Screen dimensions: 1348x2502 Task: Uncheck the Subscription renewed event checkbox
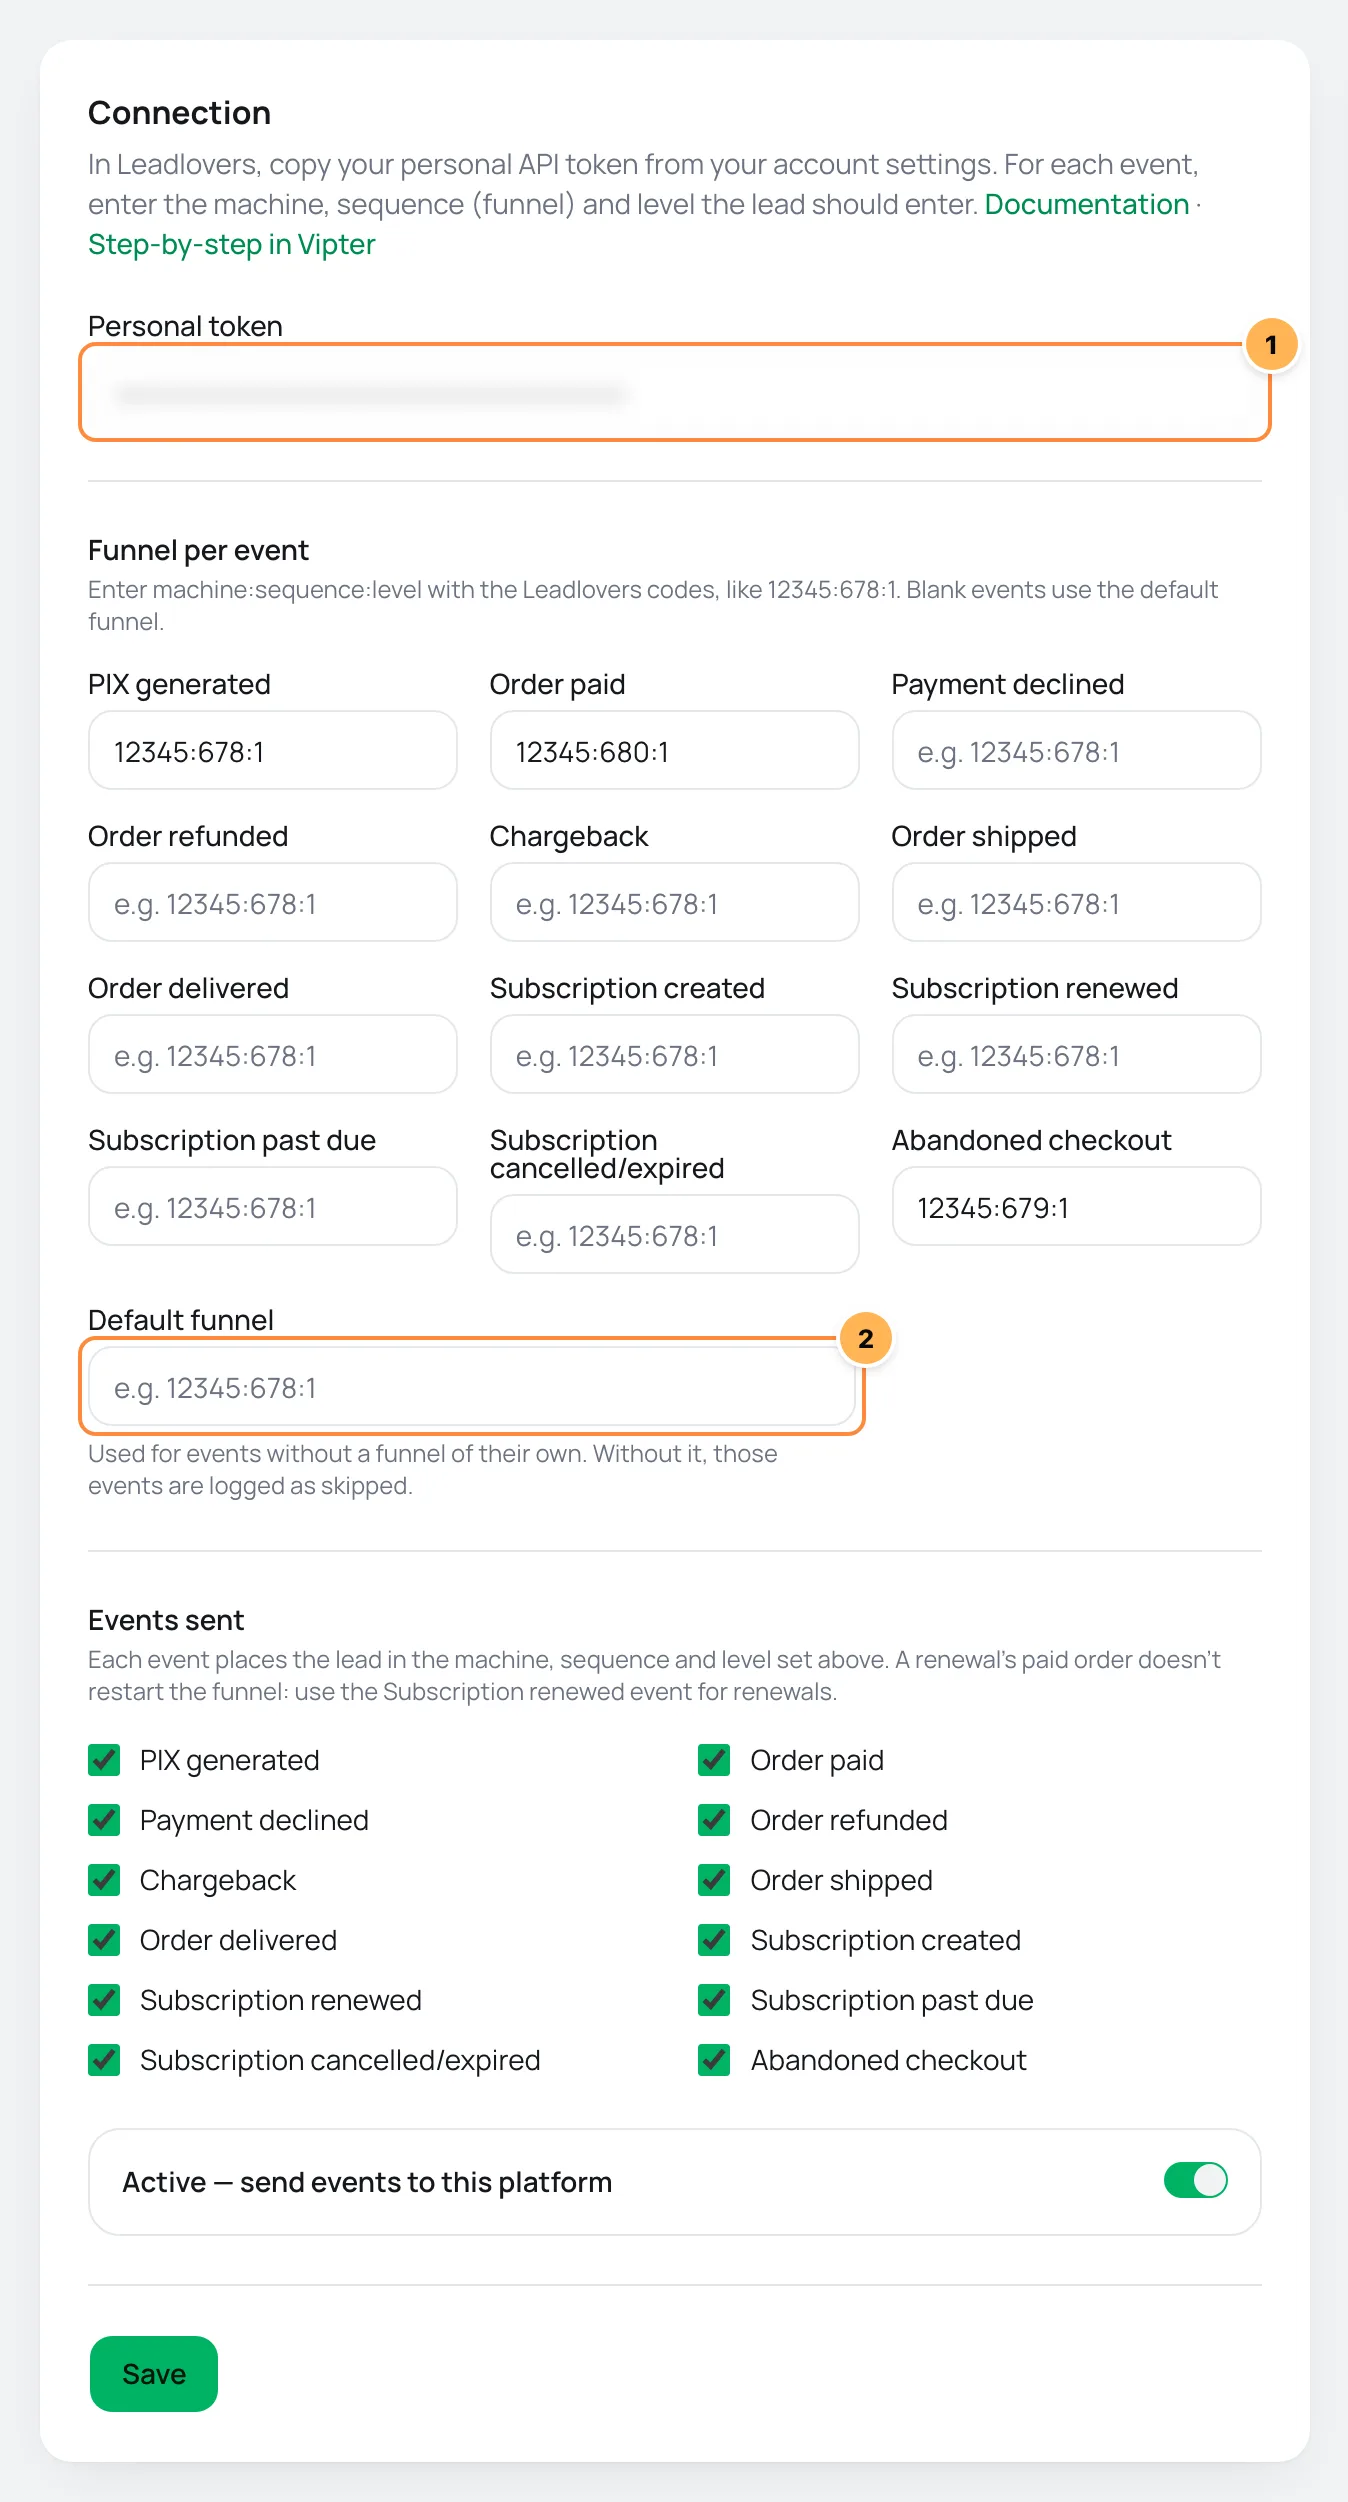click(x=104, y=2000)
